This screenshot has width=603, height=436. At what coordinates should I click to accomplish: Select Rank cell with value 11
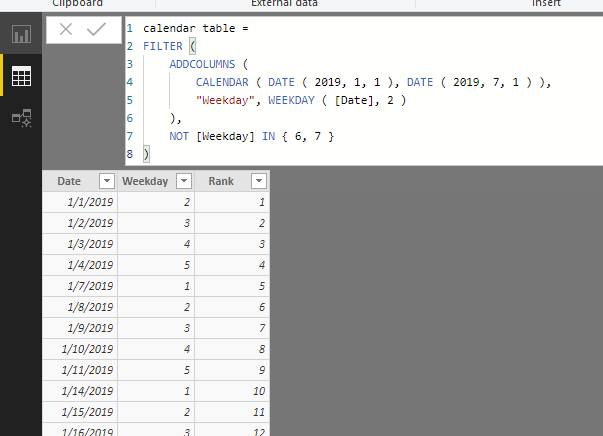[232, 412]
